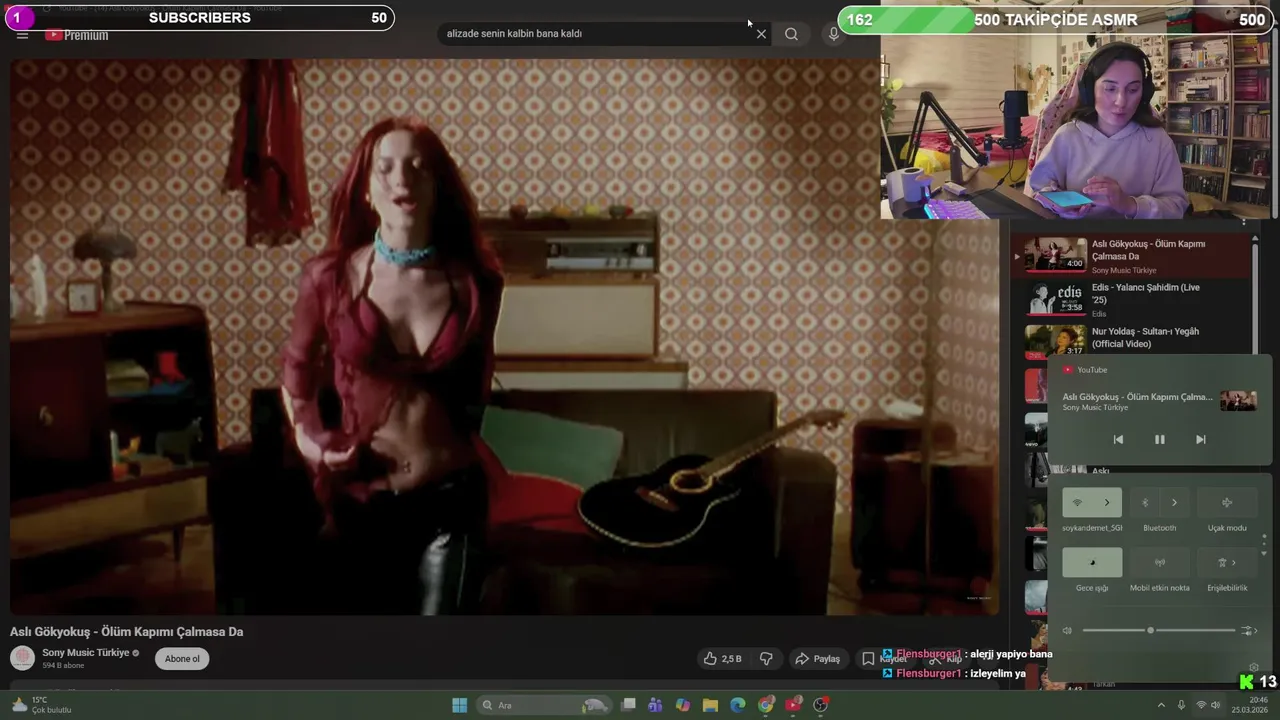
Task: Open the Sony Music Türkiye channel avatar
Action: pos(22,658)
